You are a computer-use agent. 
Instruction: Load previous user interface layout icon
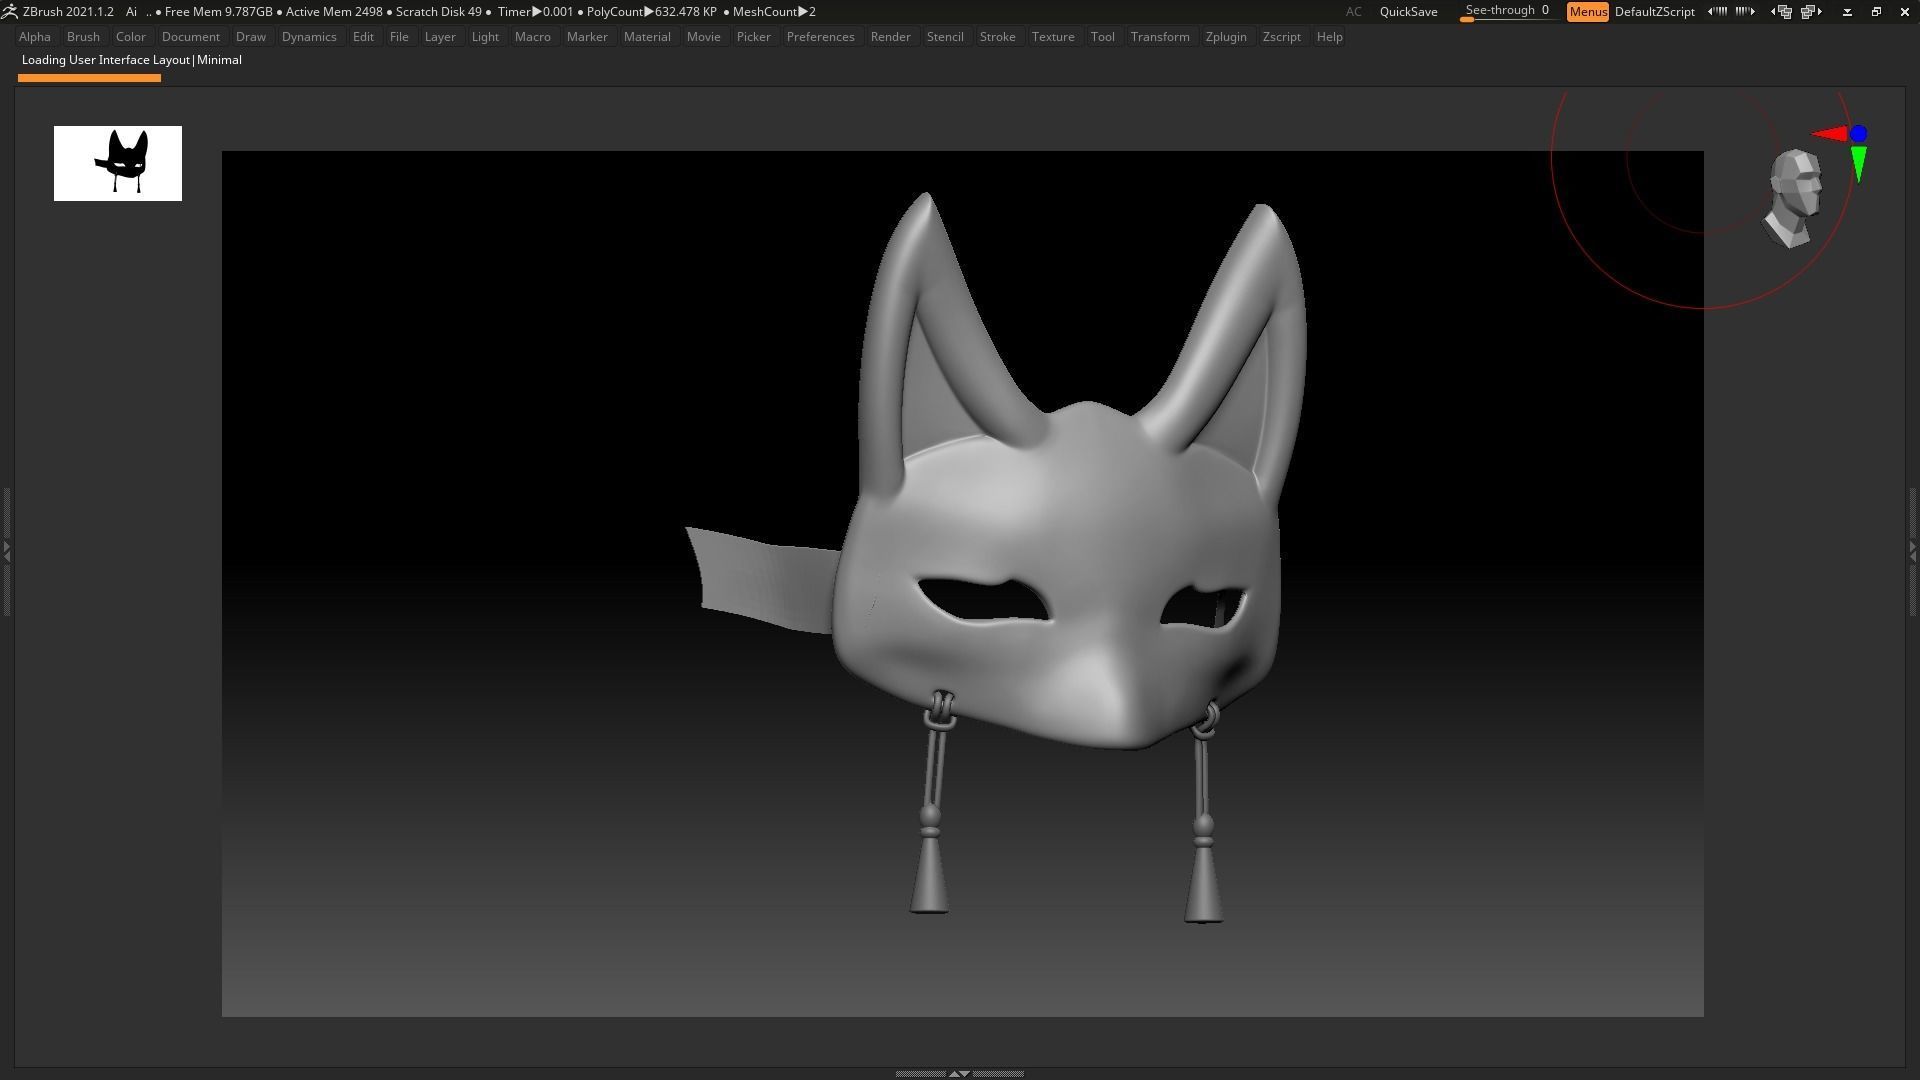[x=1782, y=12]
